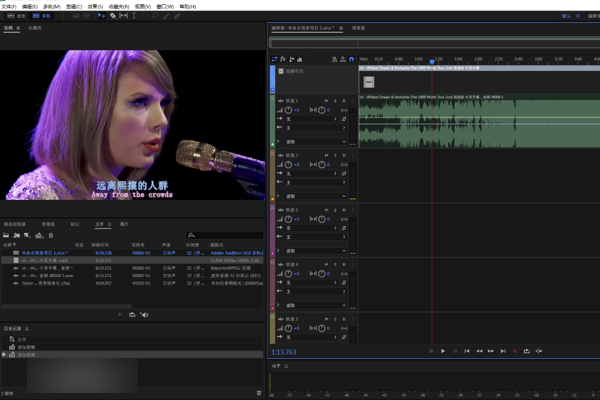This screenshot has height=400, width=600.
Task: Open the 编辑(E) Edit menu
Action: click(30, 7)
